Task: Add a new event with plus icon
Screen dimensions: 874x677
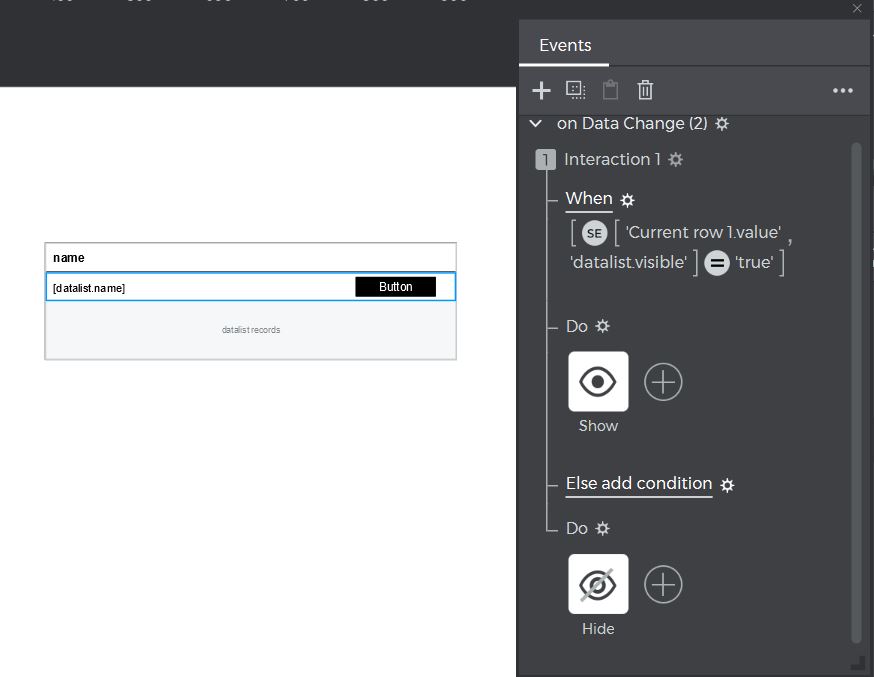Action: pyautogui.click(x=541, y=90)
